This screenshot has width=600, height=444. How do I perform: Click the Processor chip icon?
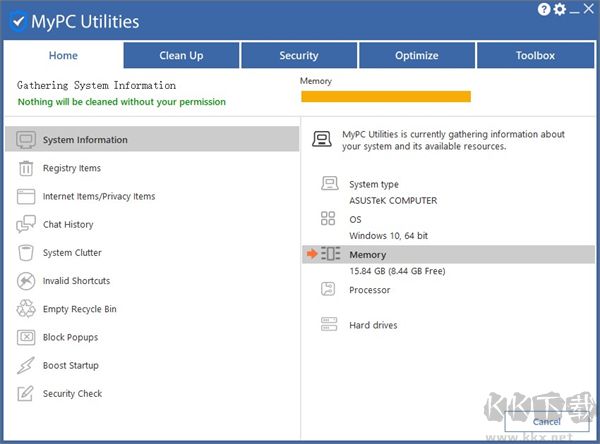tap(329, 289)
